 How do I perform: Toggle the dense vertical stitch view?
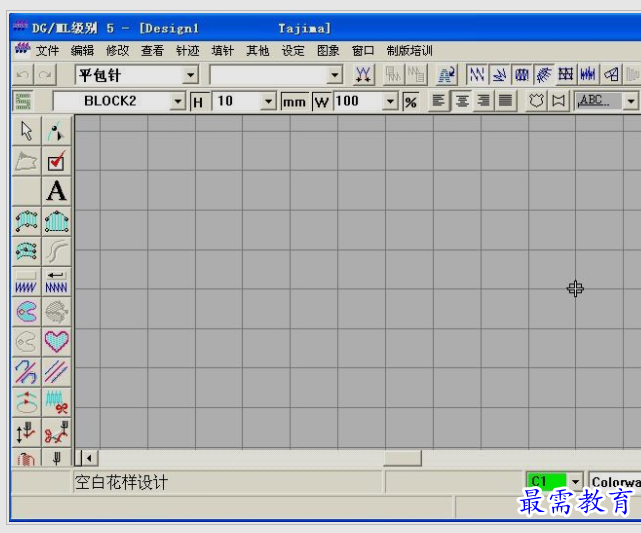[x=588, y=75]
